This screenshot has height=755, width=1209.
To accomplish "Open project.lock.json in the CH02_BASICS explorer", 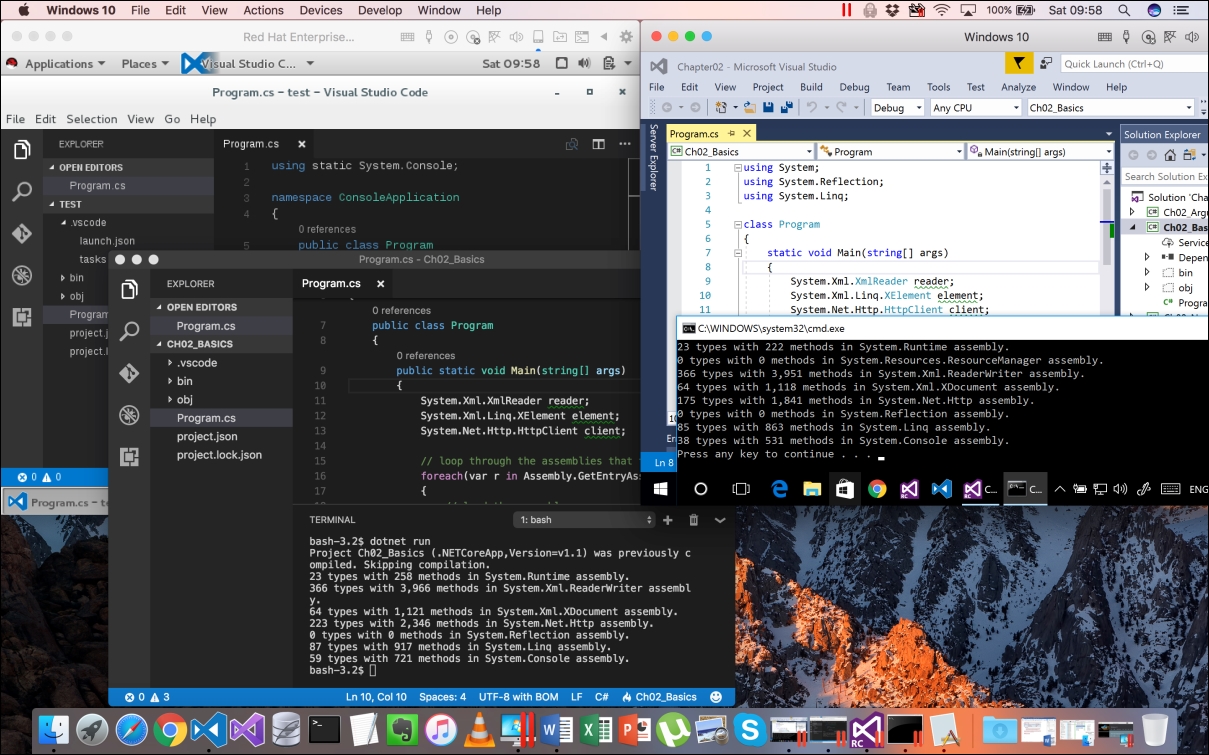I will (219, 455).
